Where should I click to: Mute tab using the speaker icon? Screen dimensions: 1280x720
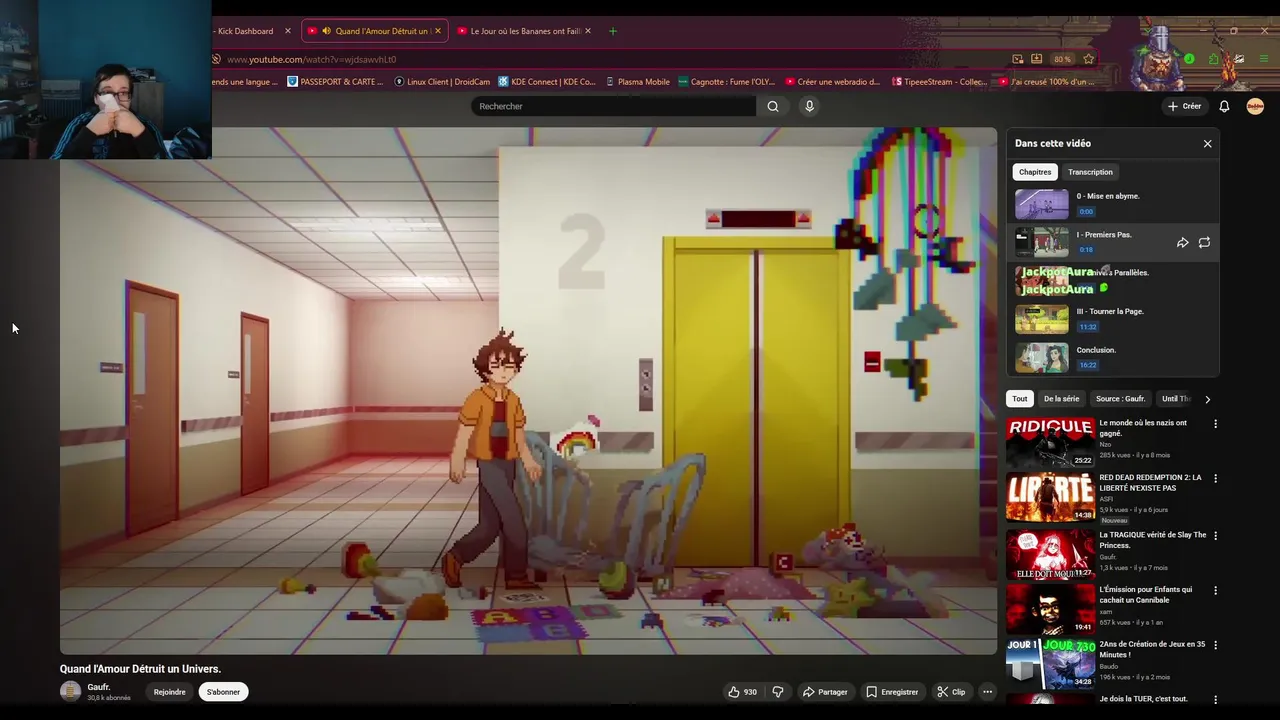click(x=326, y=31)
